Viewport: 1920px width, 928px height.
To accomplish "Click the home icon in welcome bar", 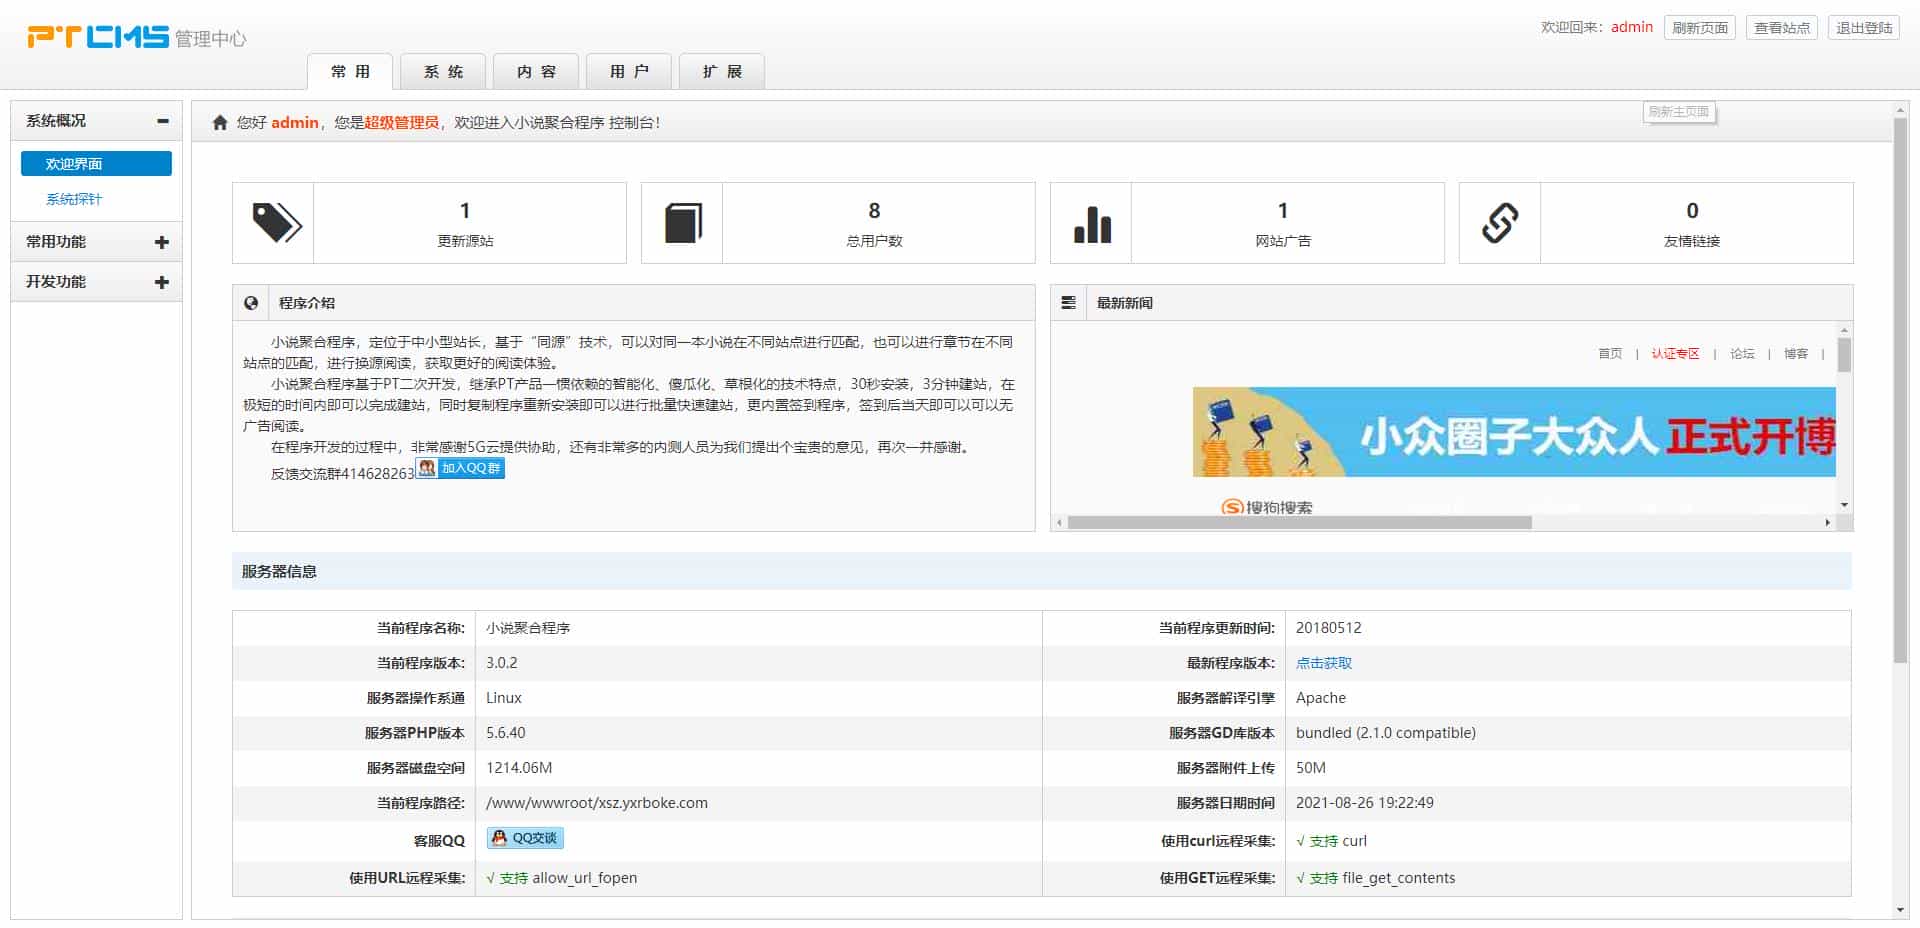I will click(x=220, y=123).
